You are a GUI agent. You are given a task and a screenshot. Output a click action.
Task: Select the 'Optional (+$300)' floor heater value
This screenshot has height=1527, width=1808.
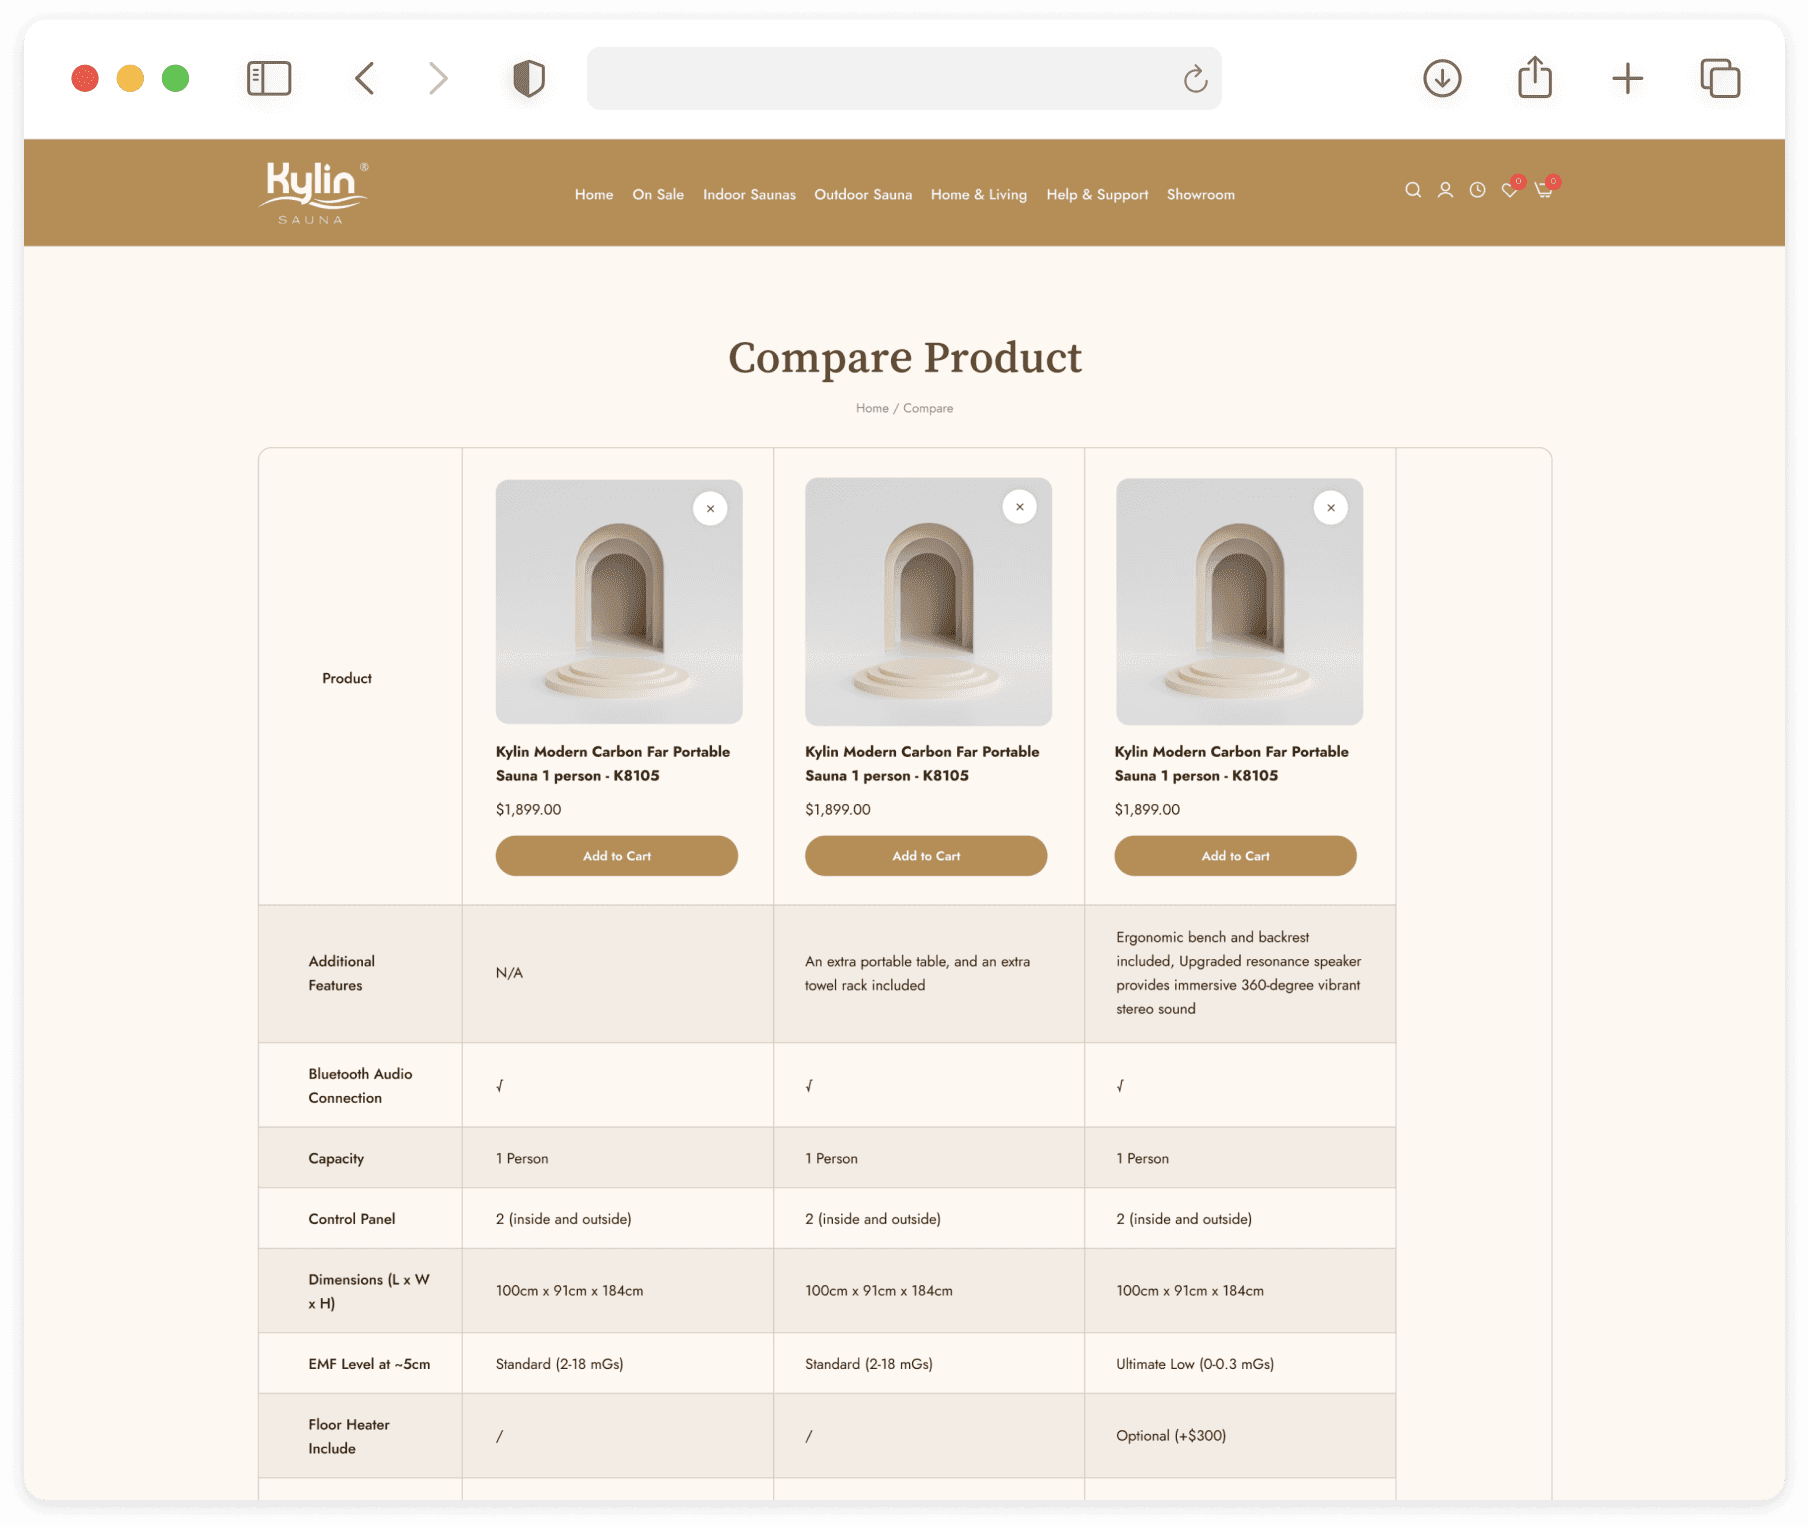(1171, 1436)
